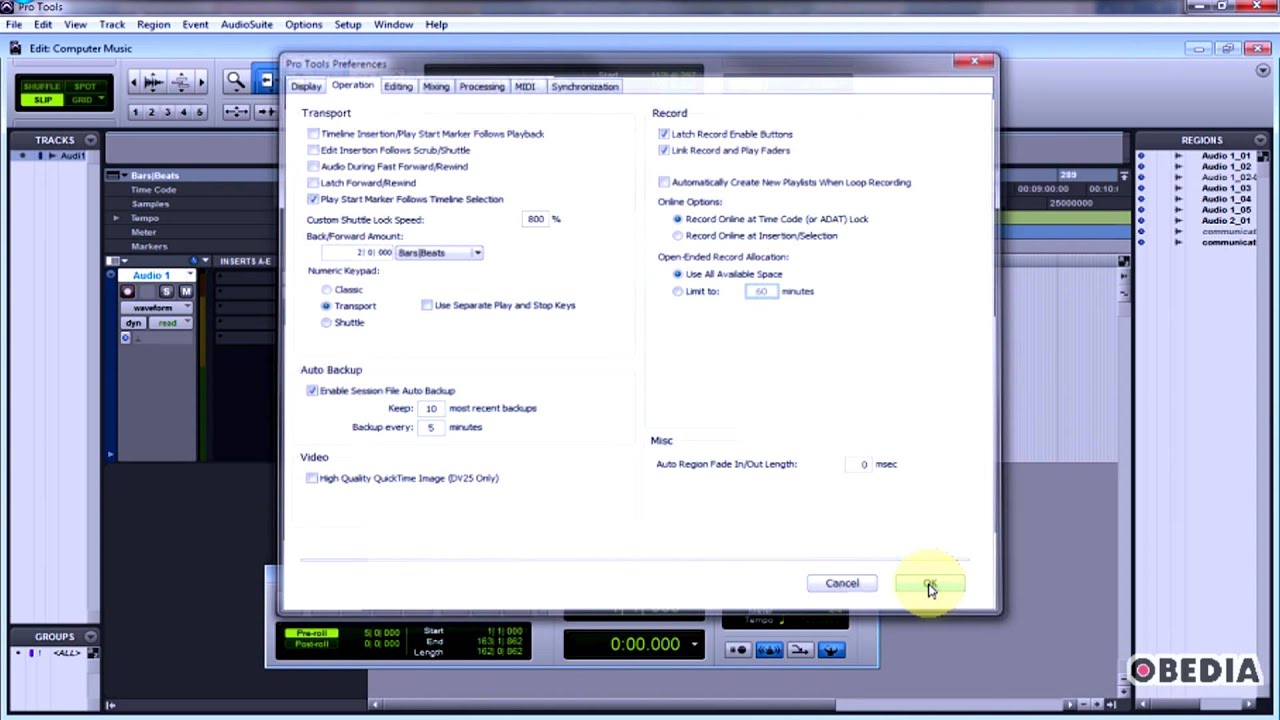Open the Tracks list menu dropdown

tap(90, 140)
